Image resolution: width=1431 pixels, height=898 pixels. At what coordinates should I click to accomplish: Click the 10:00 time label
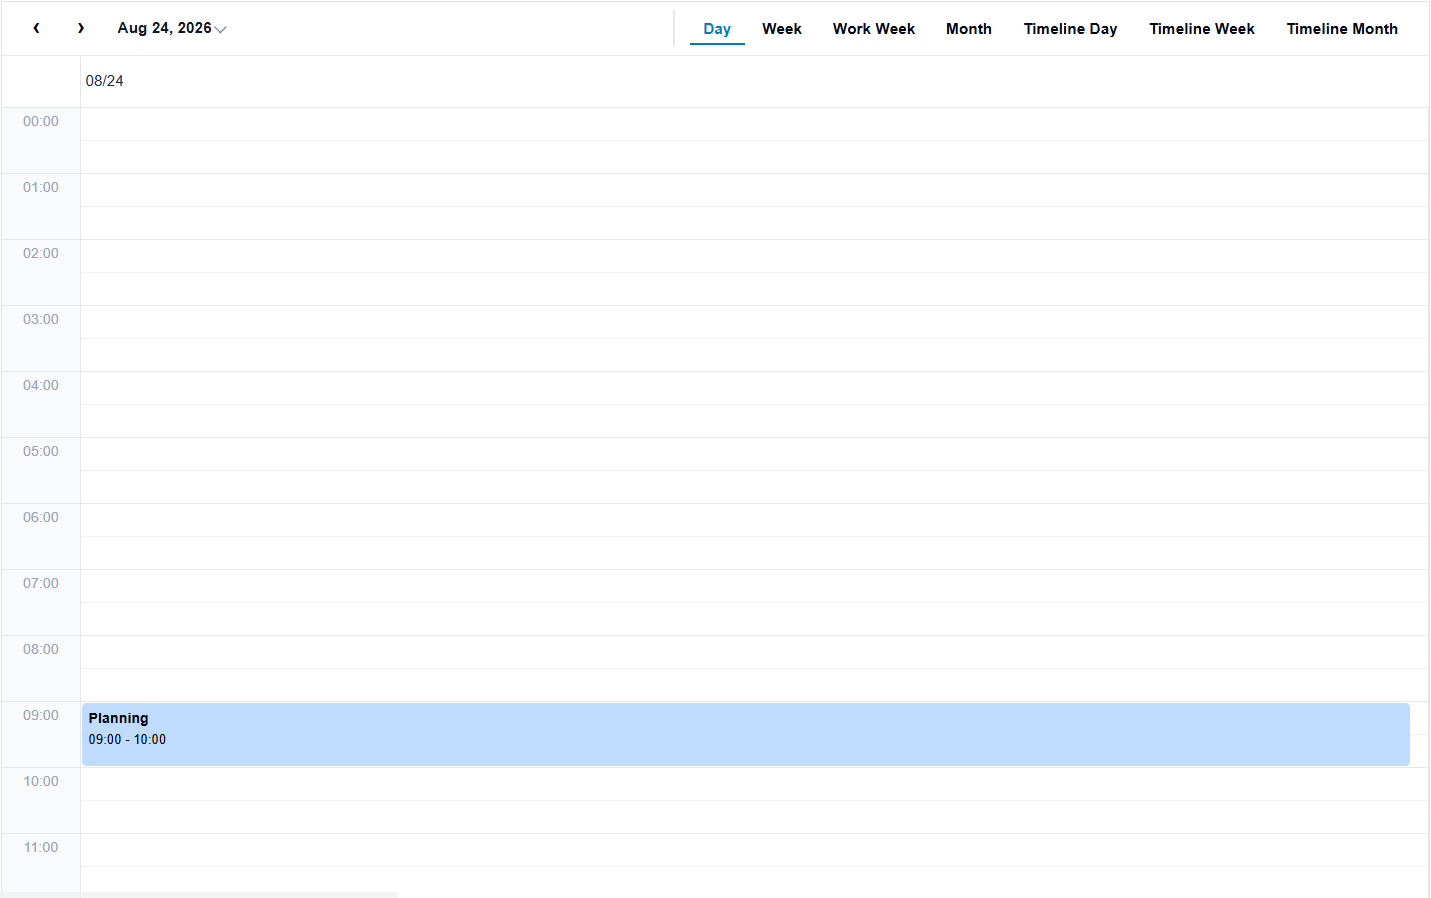[x=41, y=781]
